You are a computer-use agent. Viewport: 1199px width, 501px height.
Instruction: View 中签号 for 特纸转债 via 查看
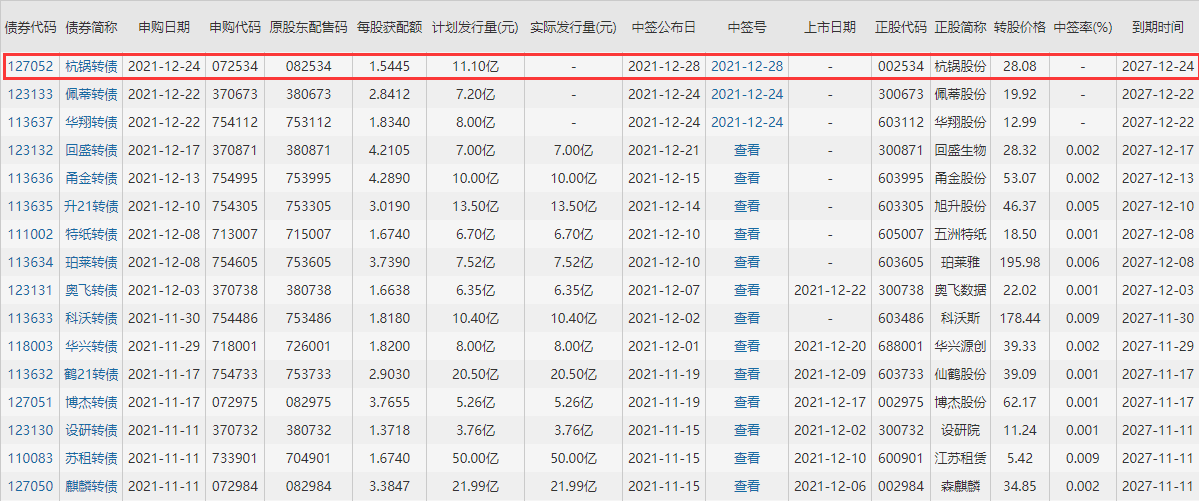pos(746,234)
